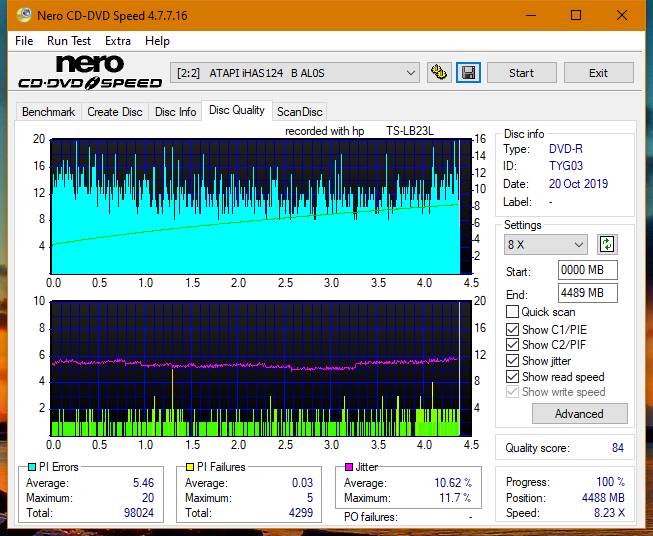
Task: Switch to the Disc Info tab
Action: coord(175,112)
